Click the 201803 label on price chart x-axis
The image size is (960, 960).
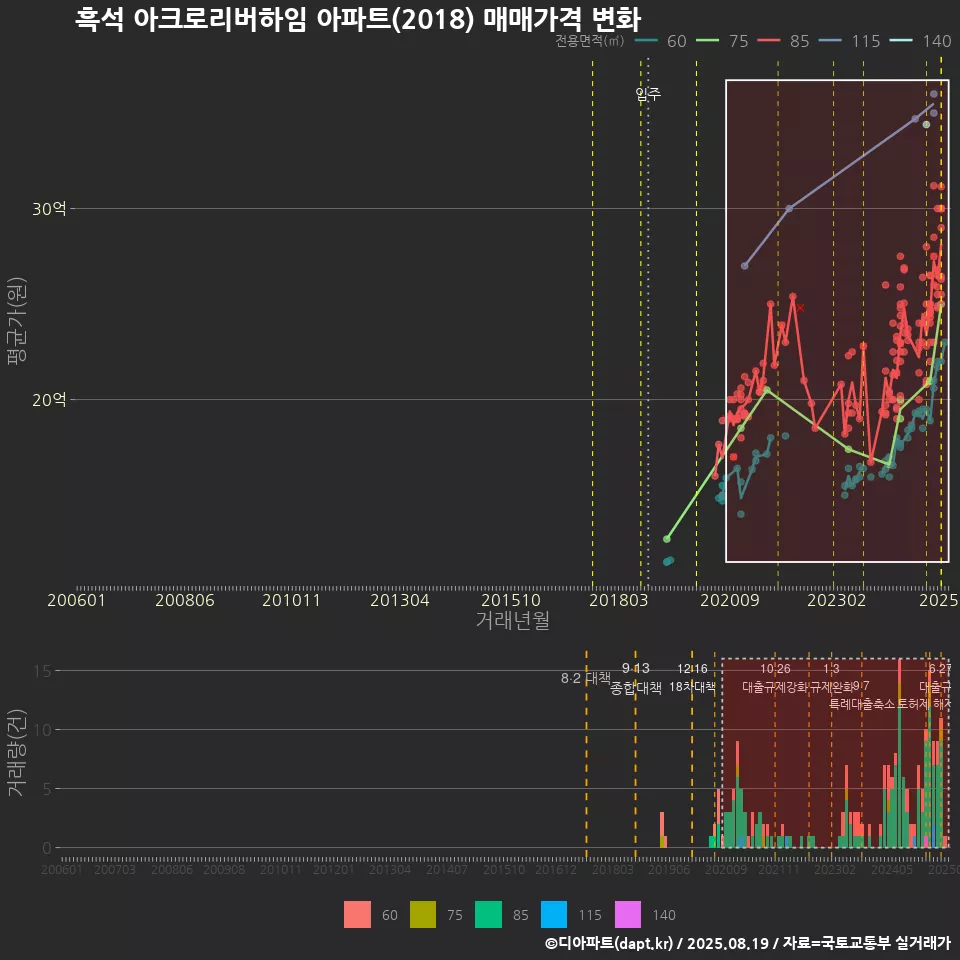click(618, 600)
